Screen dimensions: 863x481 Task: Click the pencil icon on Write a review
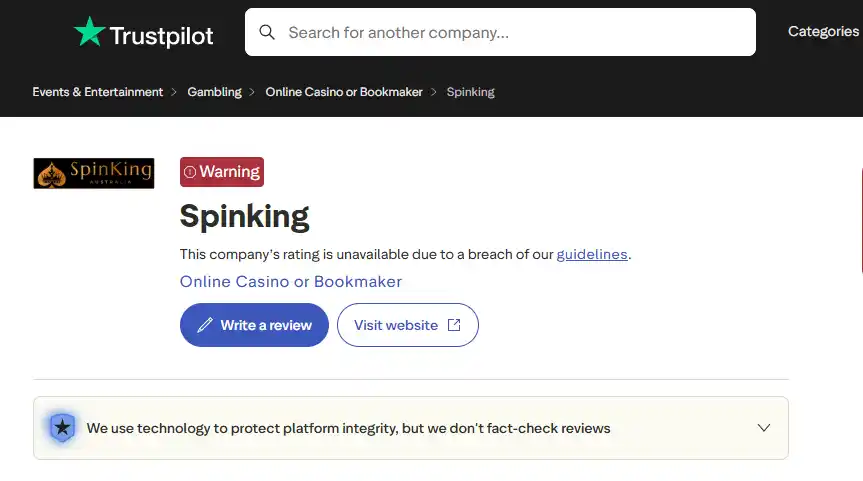pos(205,325)
